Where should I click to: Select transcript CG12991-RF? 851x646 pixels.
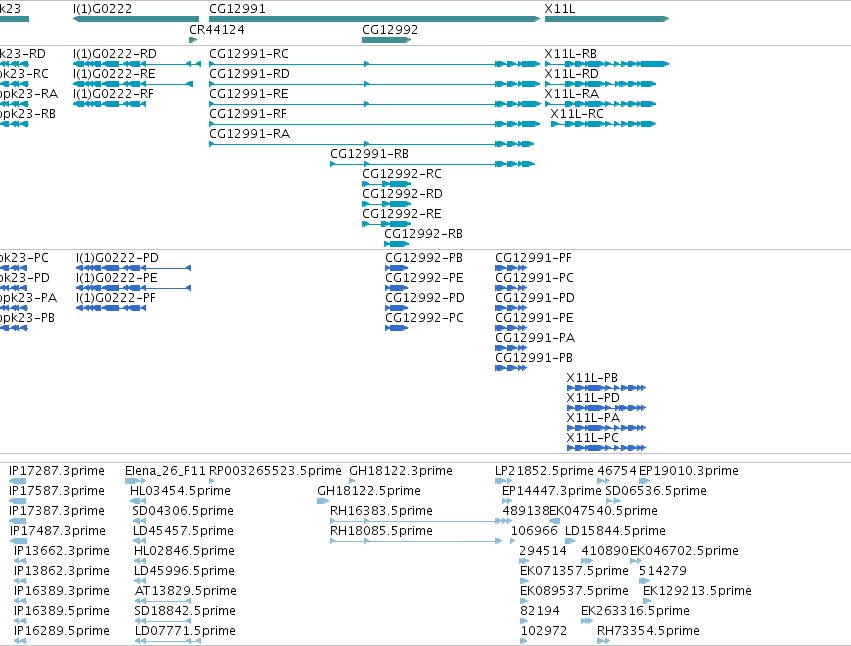(374, 124)
